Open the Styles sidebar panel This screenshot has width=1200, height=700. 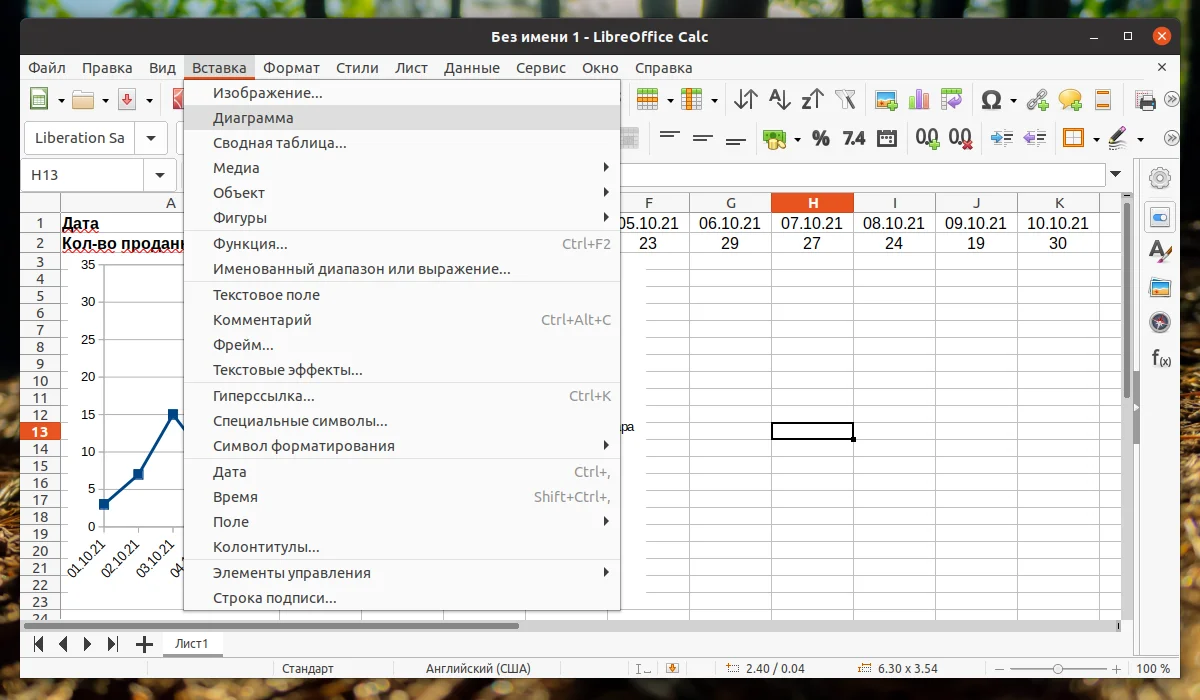point(1159,251)
